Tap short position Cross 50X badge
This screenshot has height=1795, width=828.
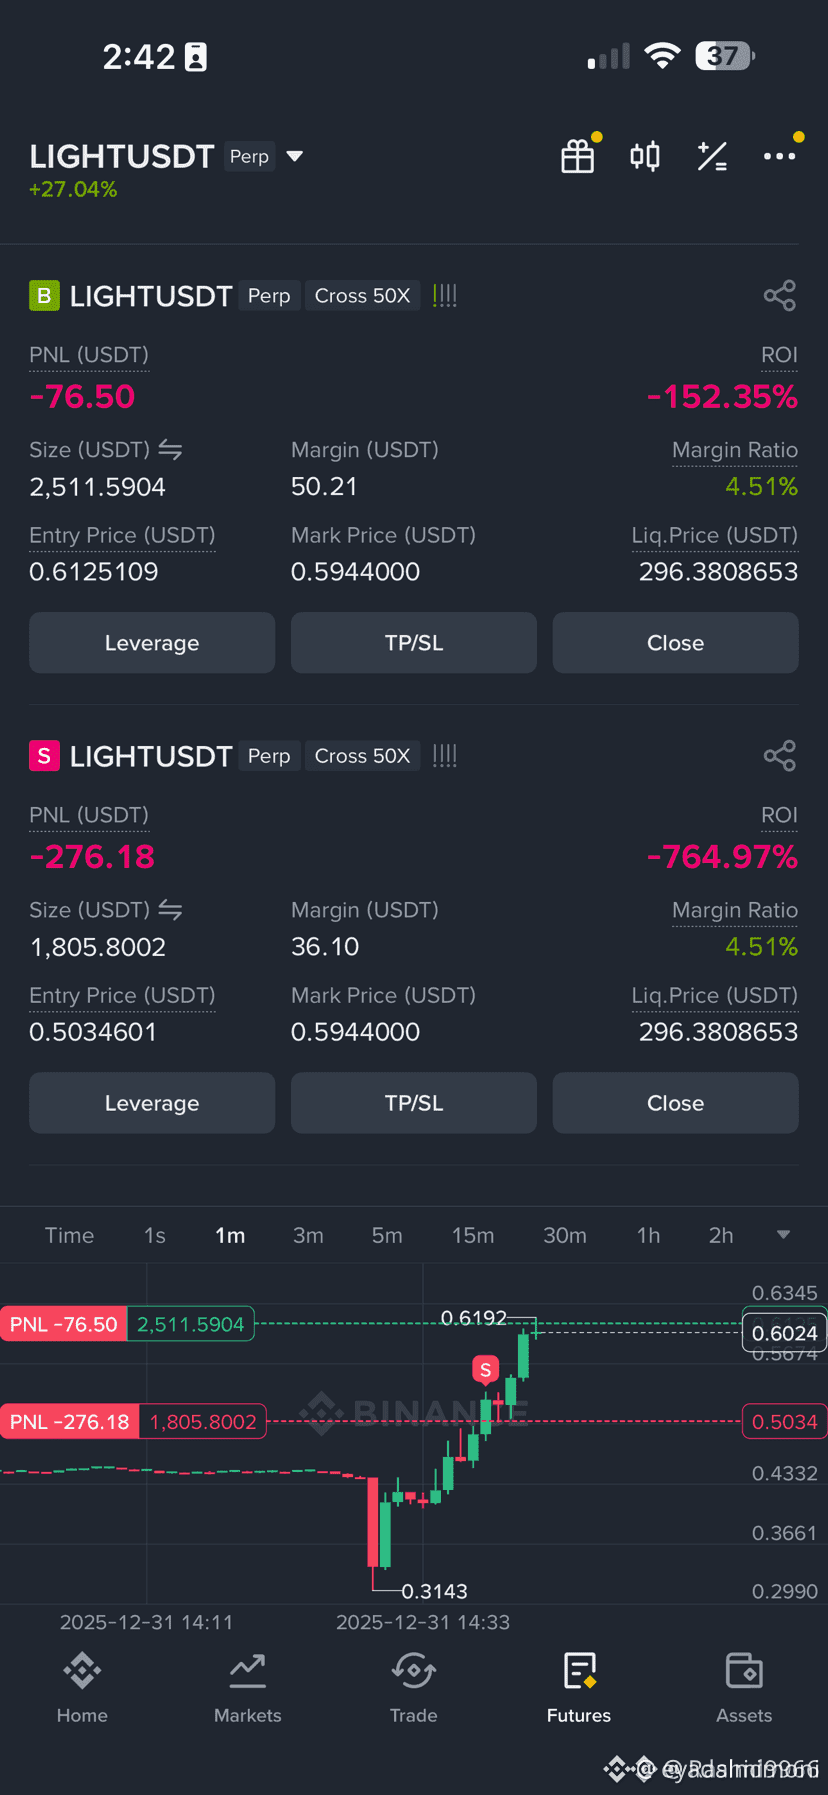pyautogui.click(x=362, y=756)
